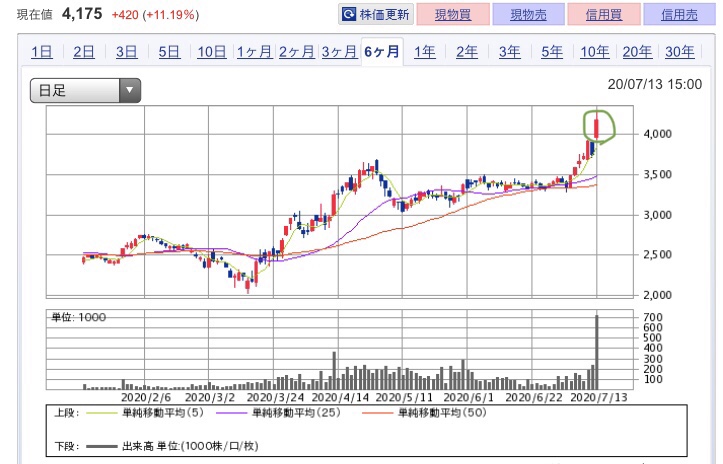Click the 単純移動平均(5) legend entry
This screenshot has width=723, height=464.
pyautogui.click(x=144, y=412)
